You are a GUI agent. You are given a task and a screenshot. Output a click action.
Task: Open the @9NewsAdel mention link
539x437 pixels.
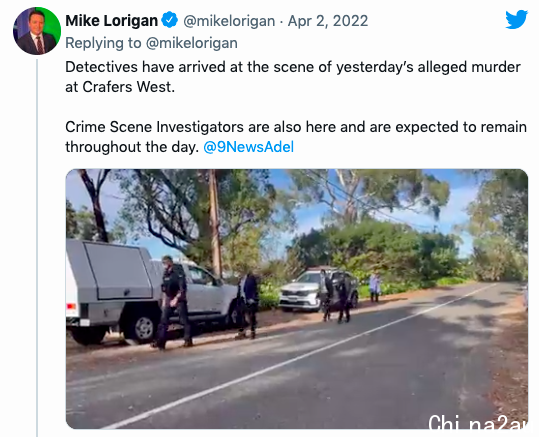click(x=249, y=147)
